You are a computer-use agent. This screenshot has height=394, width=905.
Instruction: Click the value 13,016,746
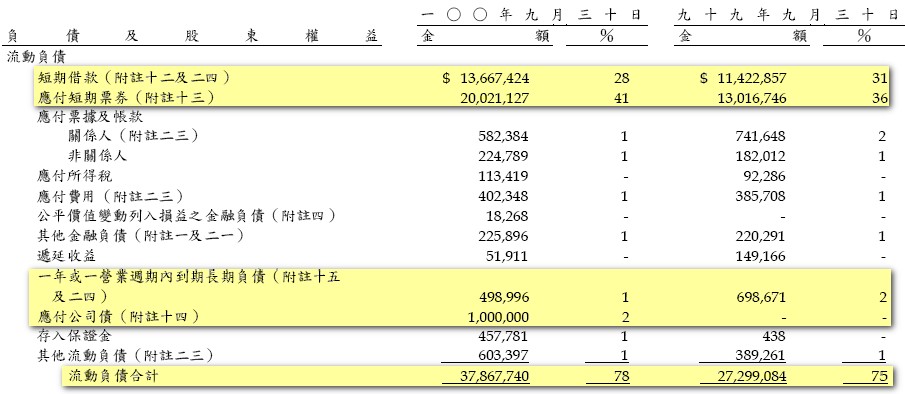pos(751,98)
